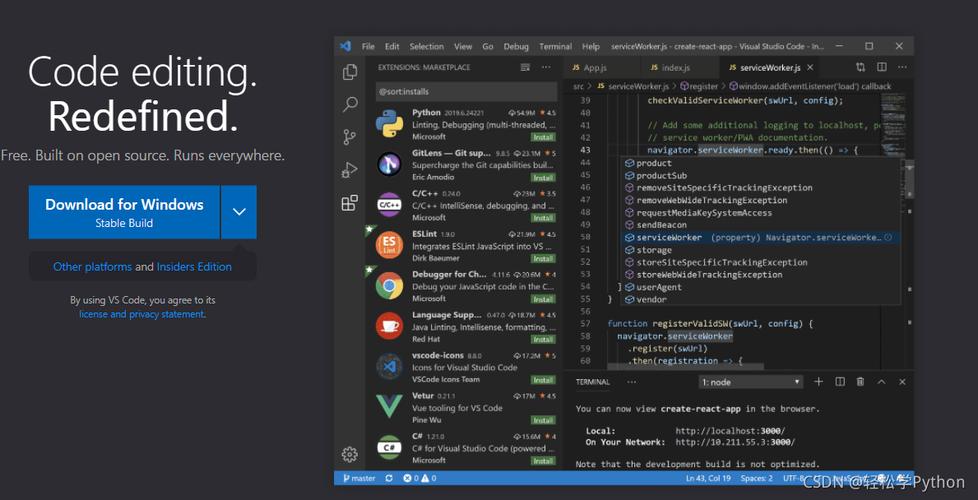Image resolution: width=978 pixels, height=500 pixels.
Task: Close the serviceWorker.js tab
Action: pos(810,67)
